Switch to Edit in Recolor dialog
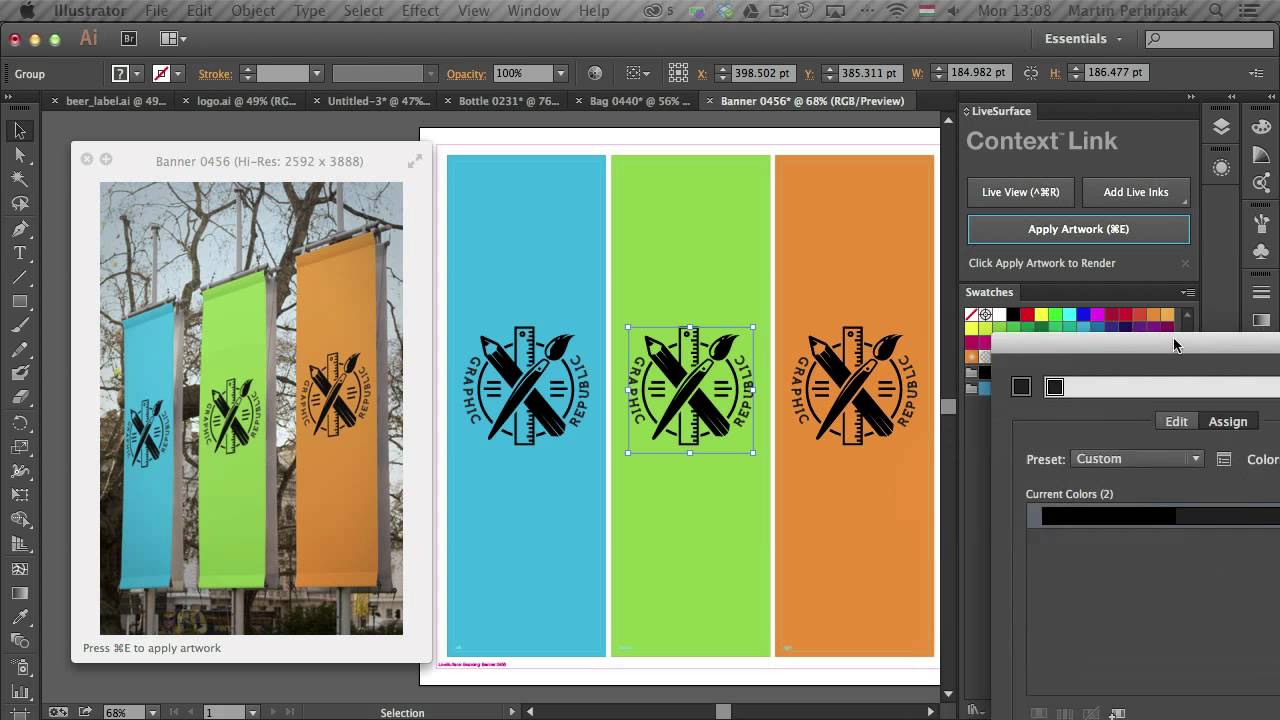Viewport: 1280px width, 720px height. [x=1176, y=422]
